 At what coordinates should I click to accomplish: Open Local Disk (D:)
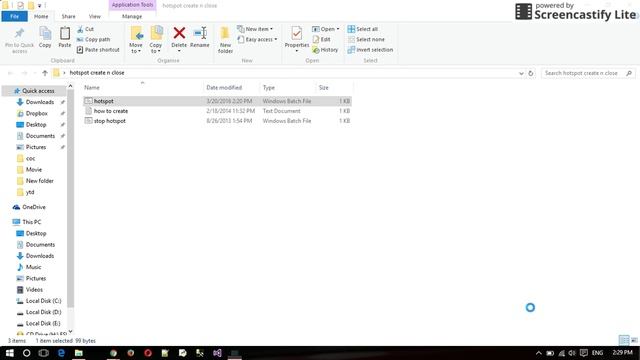point(43,312)
